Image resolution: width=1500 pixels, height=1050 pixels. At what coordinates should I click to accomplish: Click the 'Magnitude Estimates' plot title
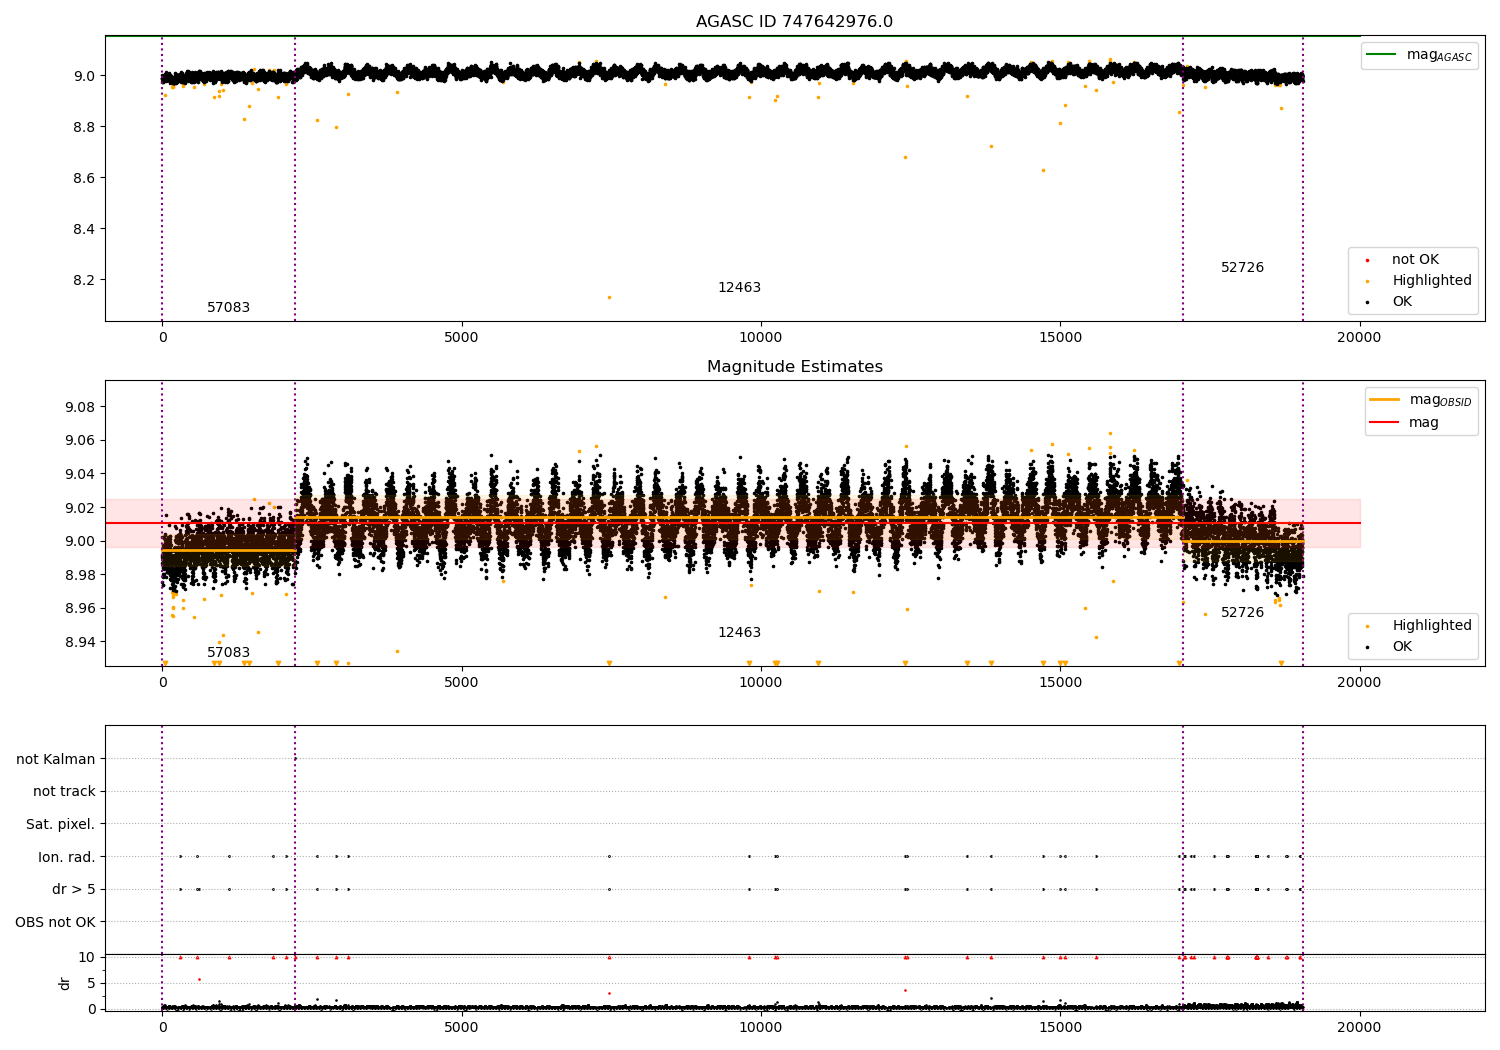[794, 367]
